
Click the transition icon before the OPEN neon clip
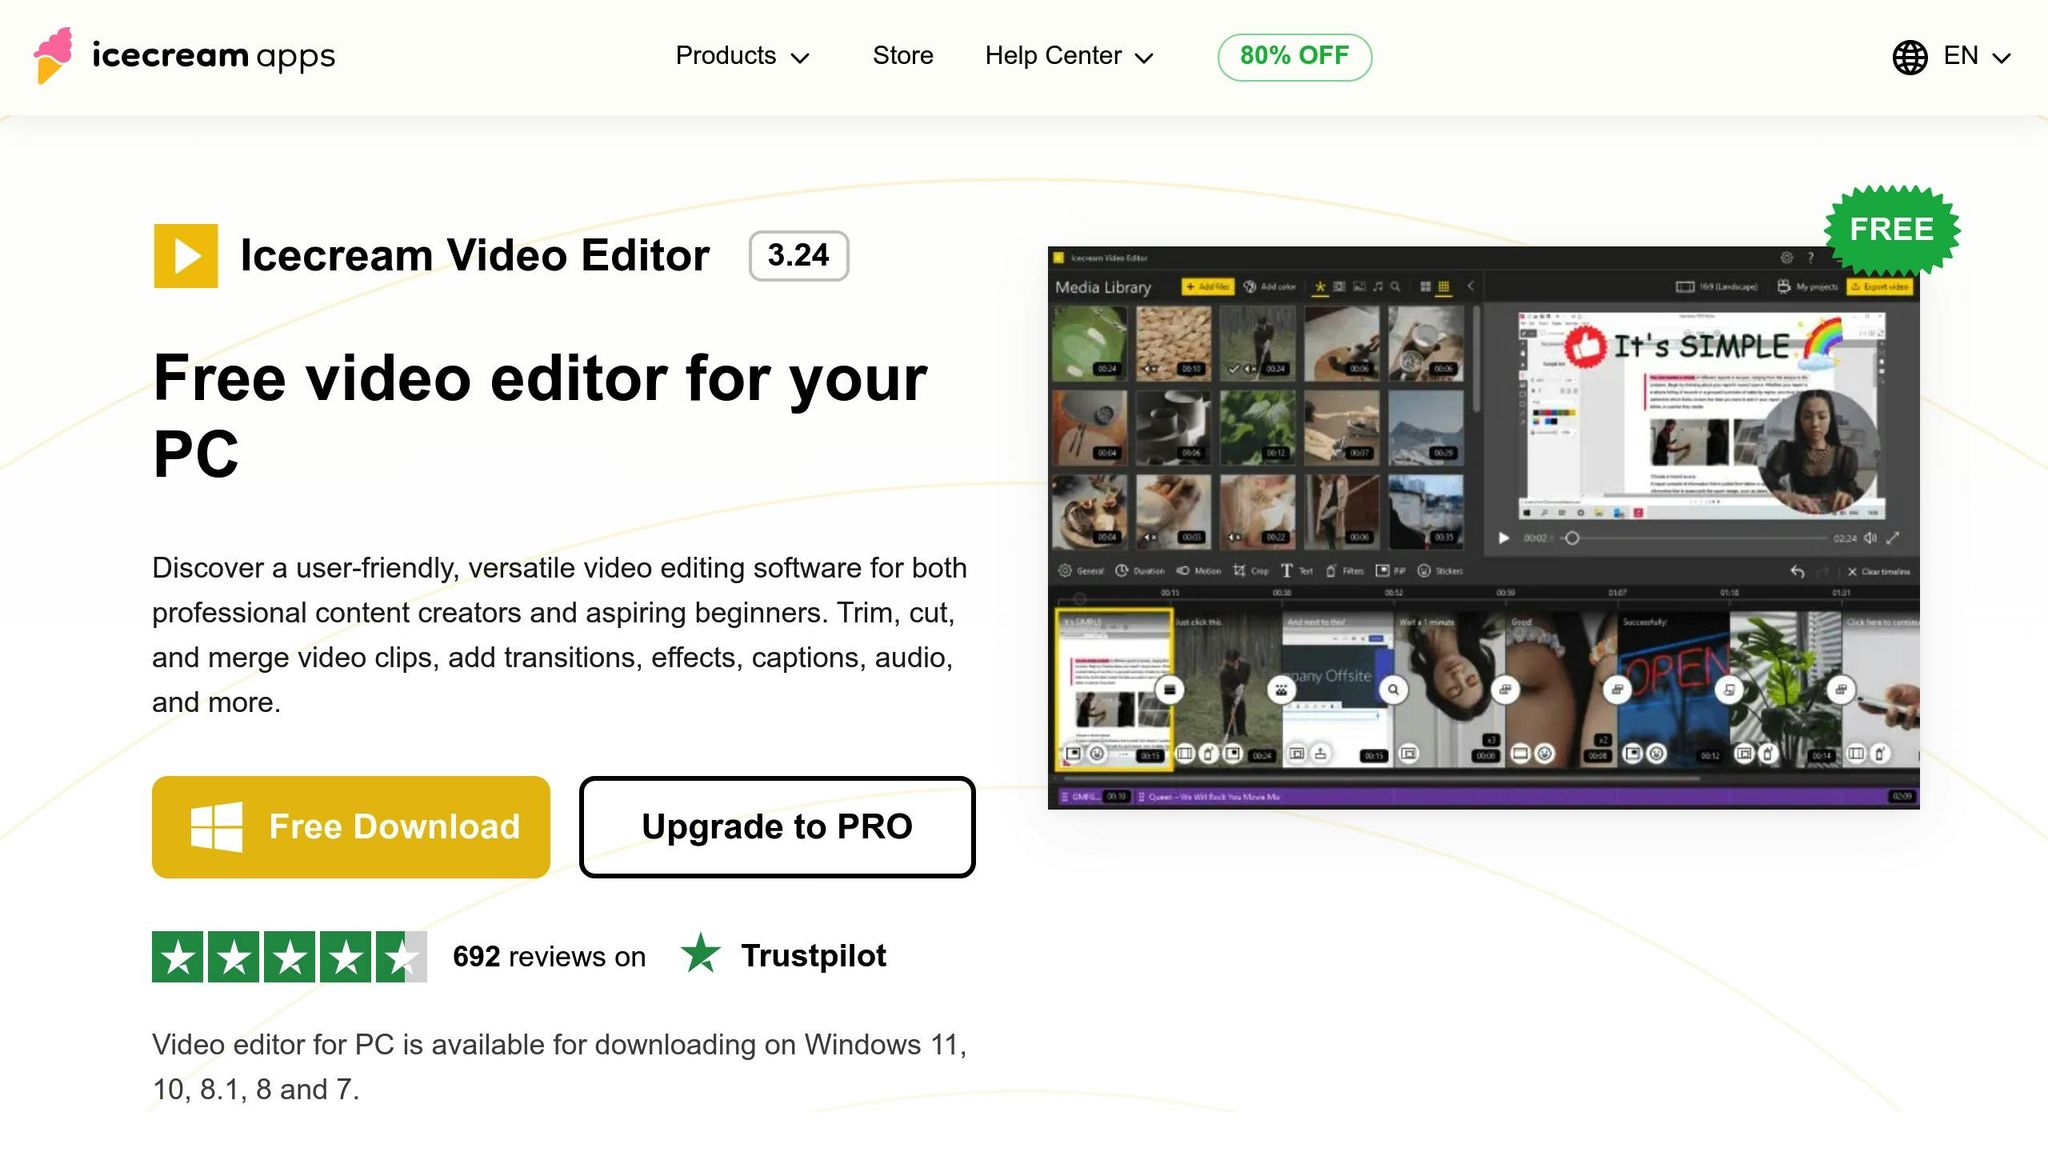pos(1617,689)
